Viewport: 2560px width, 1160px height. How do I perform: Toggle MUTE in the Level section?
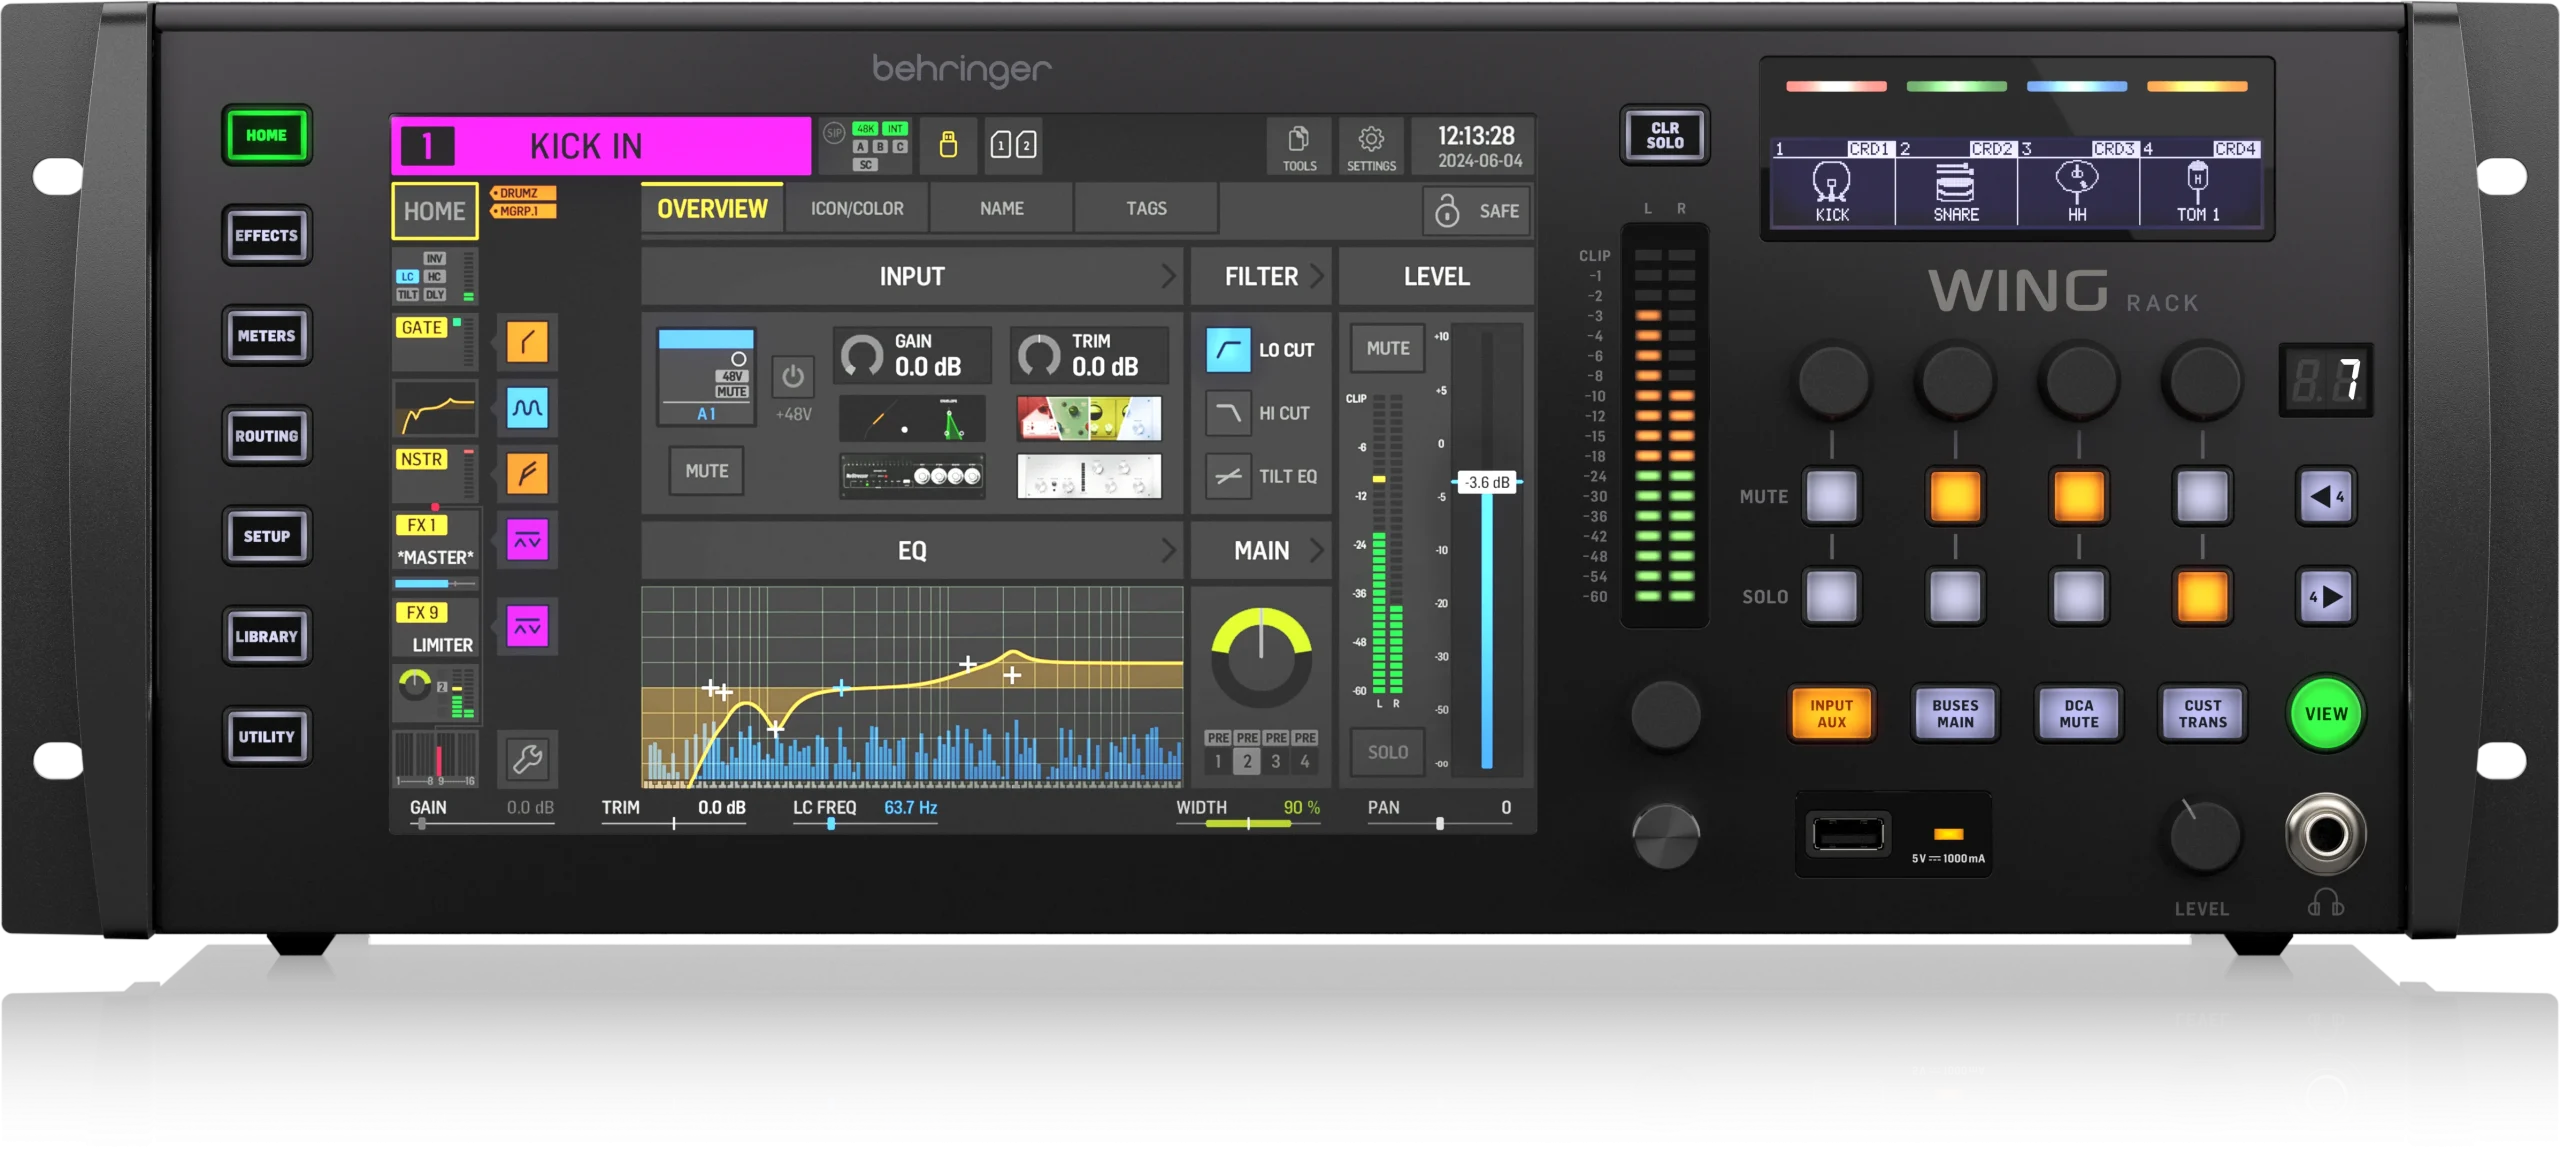point(1388,348)
